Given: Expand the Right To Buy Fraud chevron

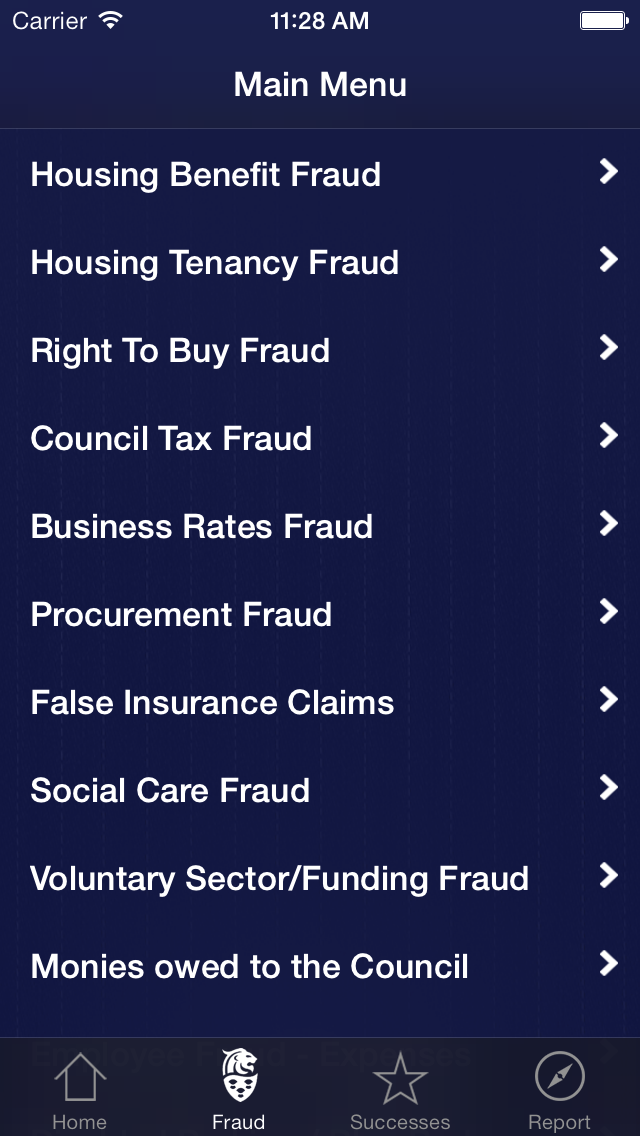Looking at the screenshot, I should point(608,349).
